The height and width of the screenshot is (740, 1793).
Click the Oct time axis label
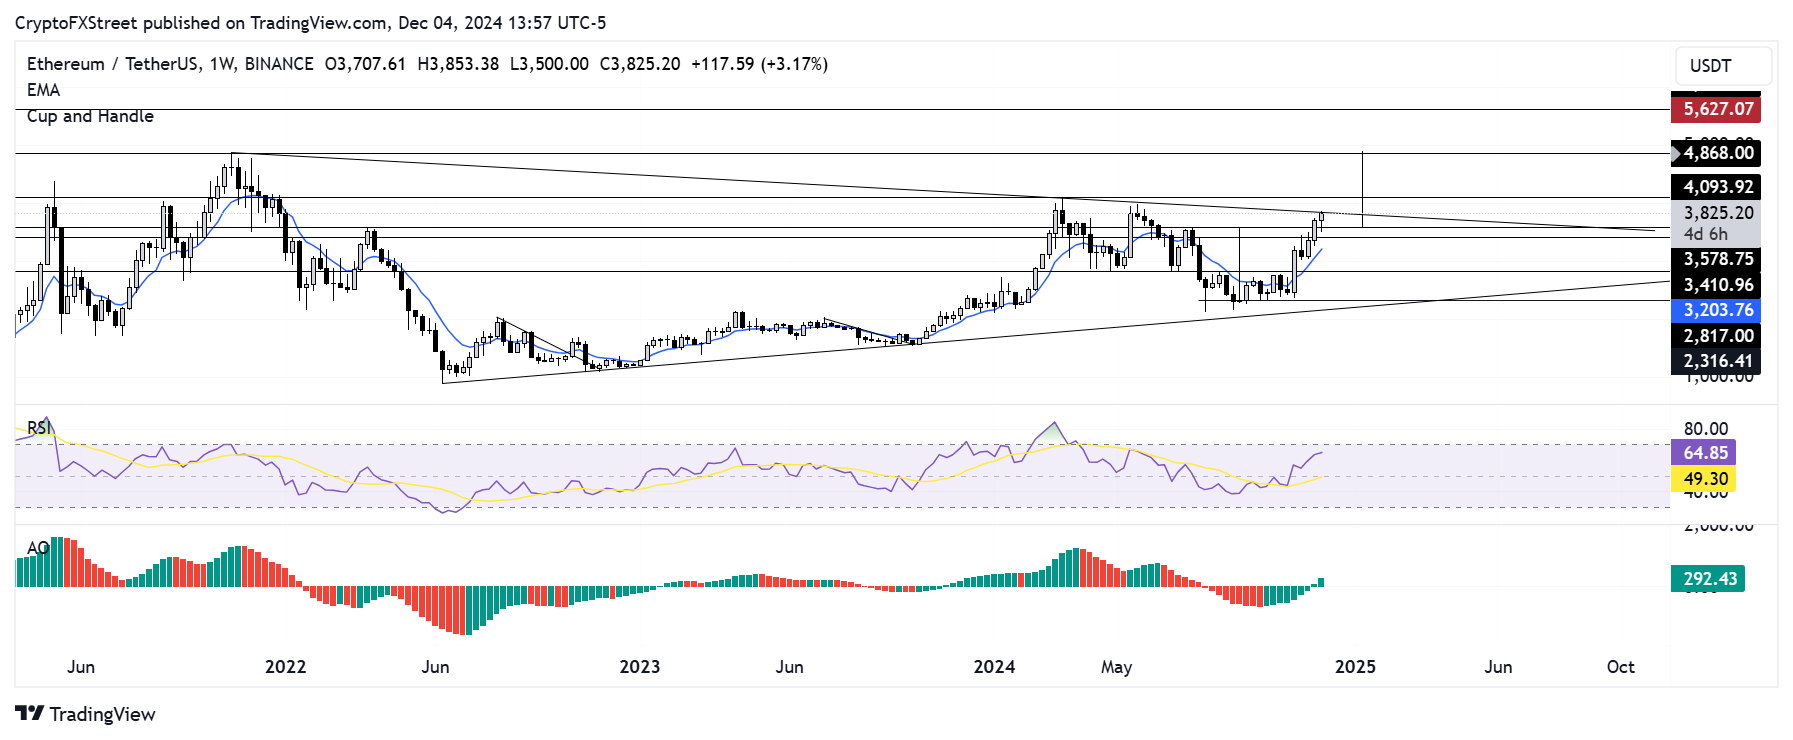(x=1620, y=667)
